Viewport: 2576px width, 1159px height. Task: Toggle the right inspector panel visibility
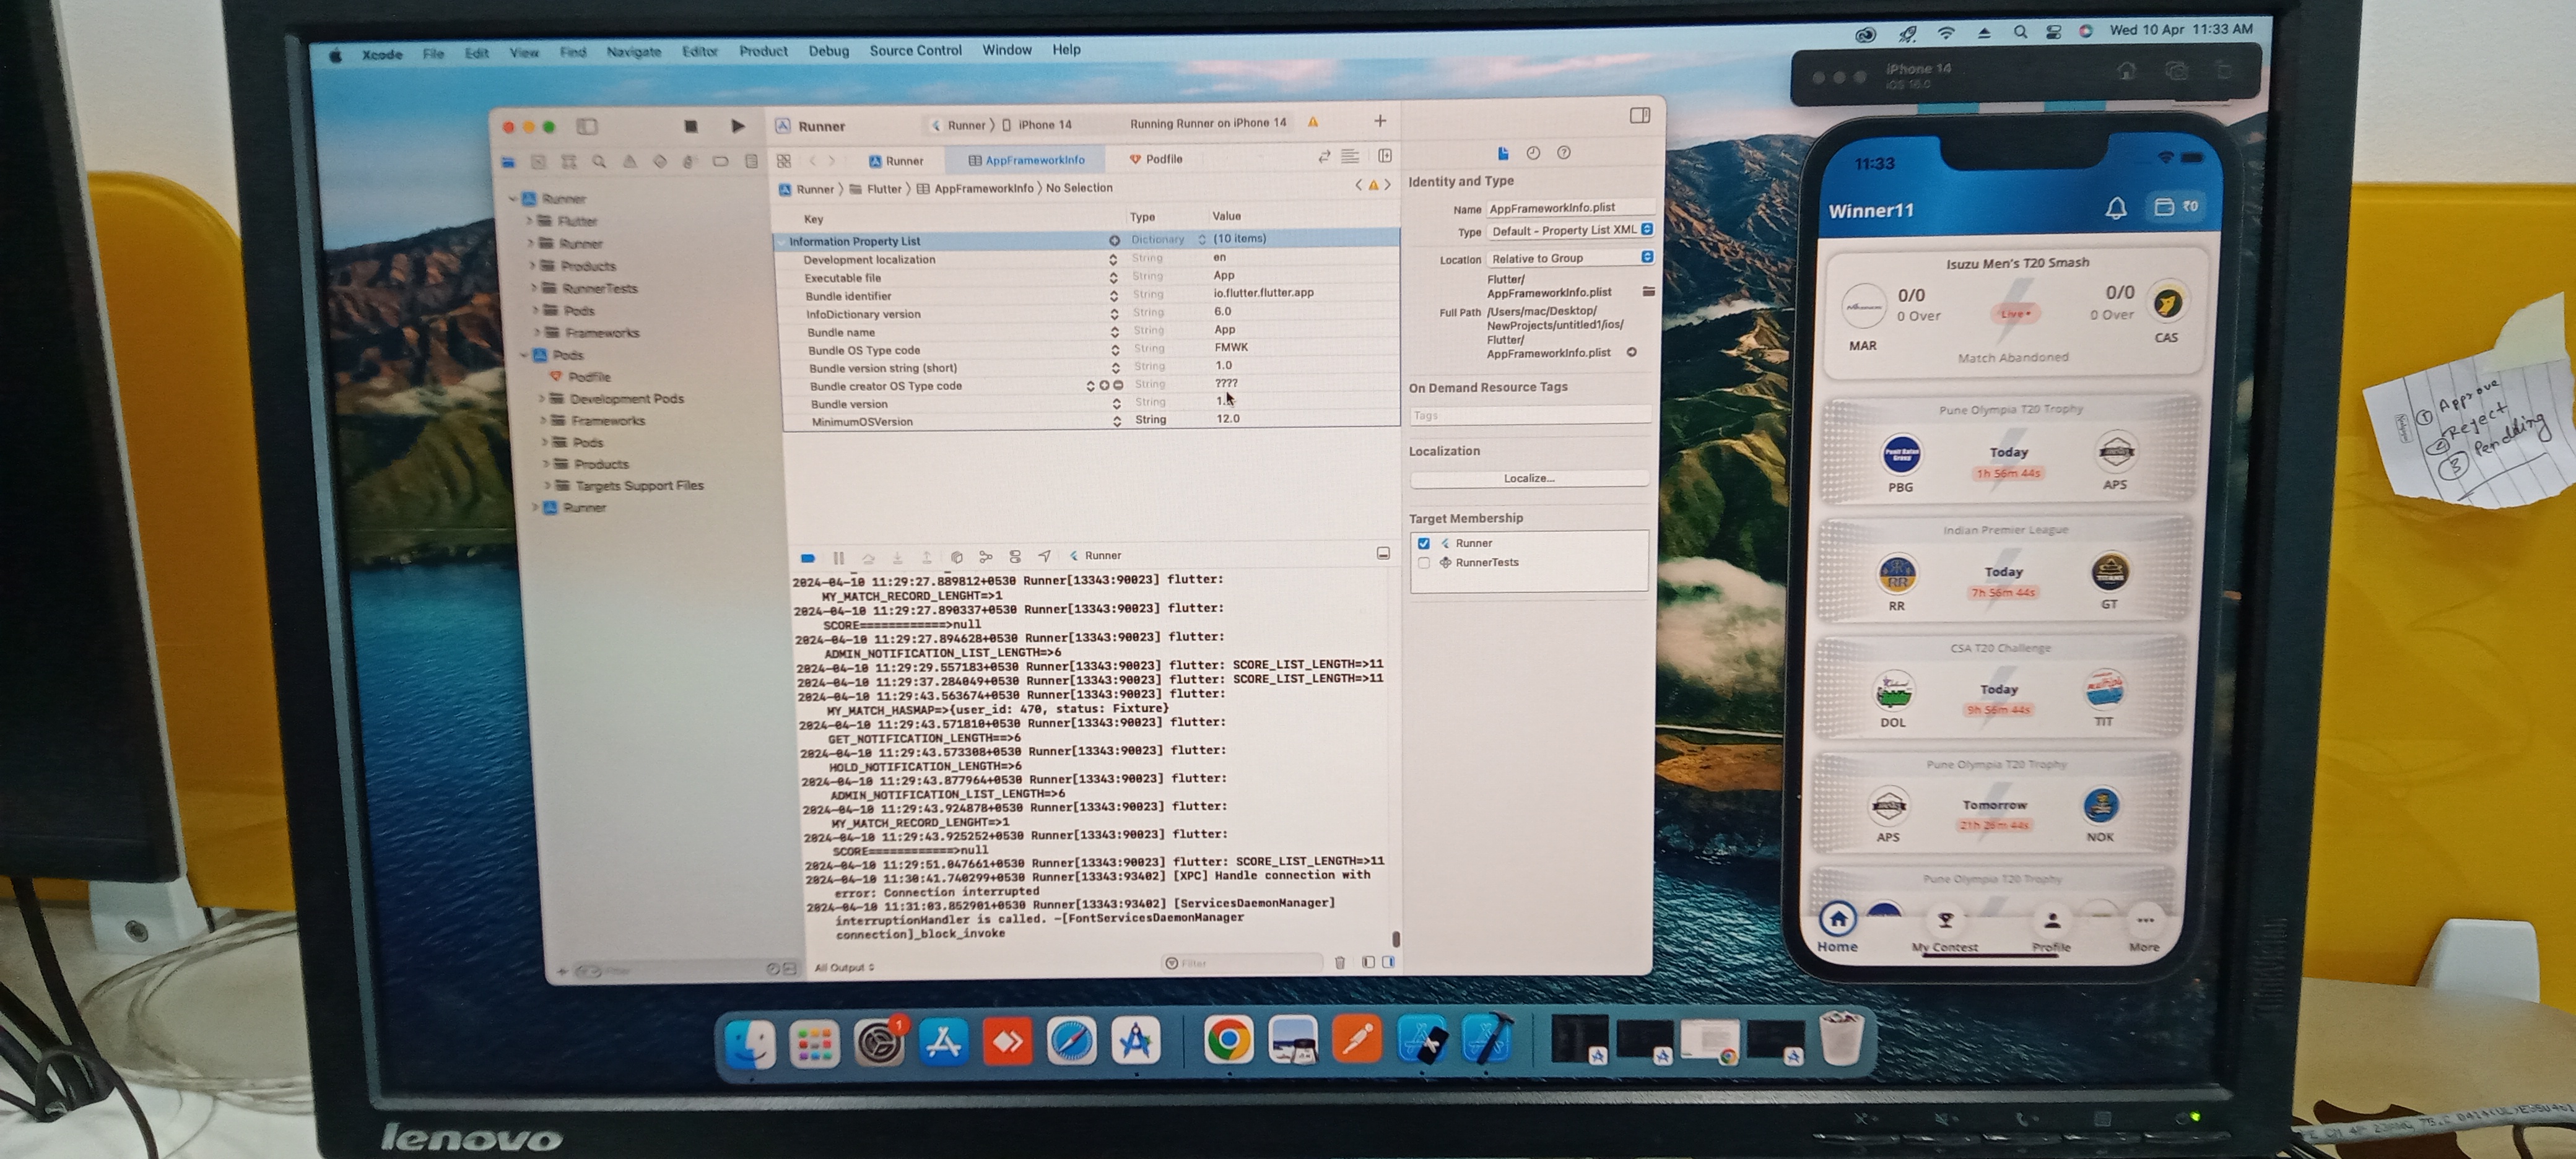[x=1639, y=116]
